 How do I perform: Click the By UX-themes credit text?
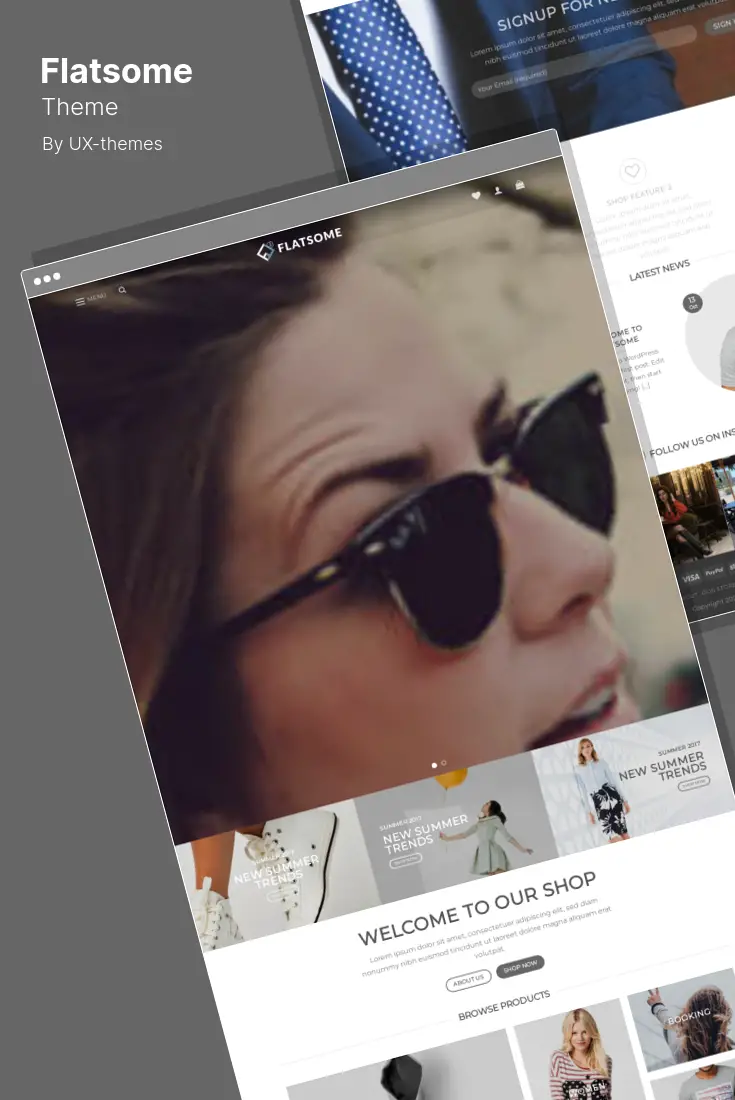tap(102, 144)
